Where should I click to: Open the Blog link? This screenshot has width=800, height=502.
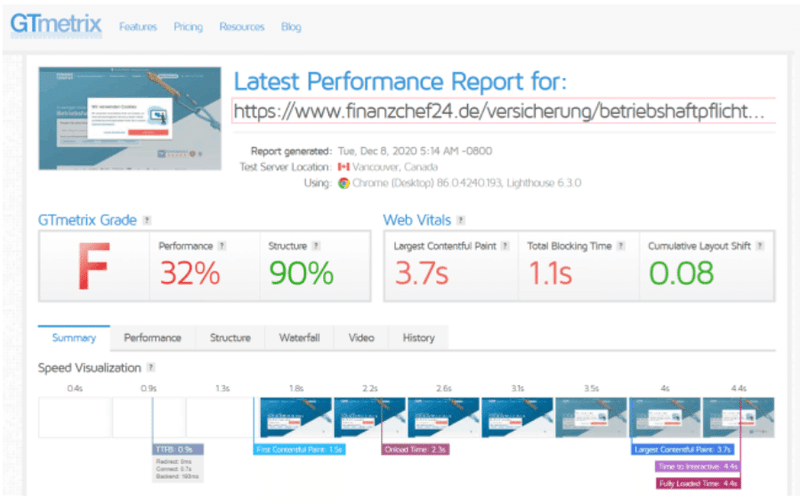click(291, 27)
